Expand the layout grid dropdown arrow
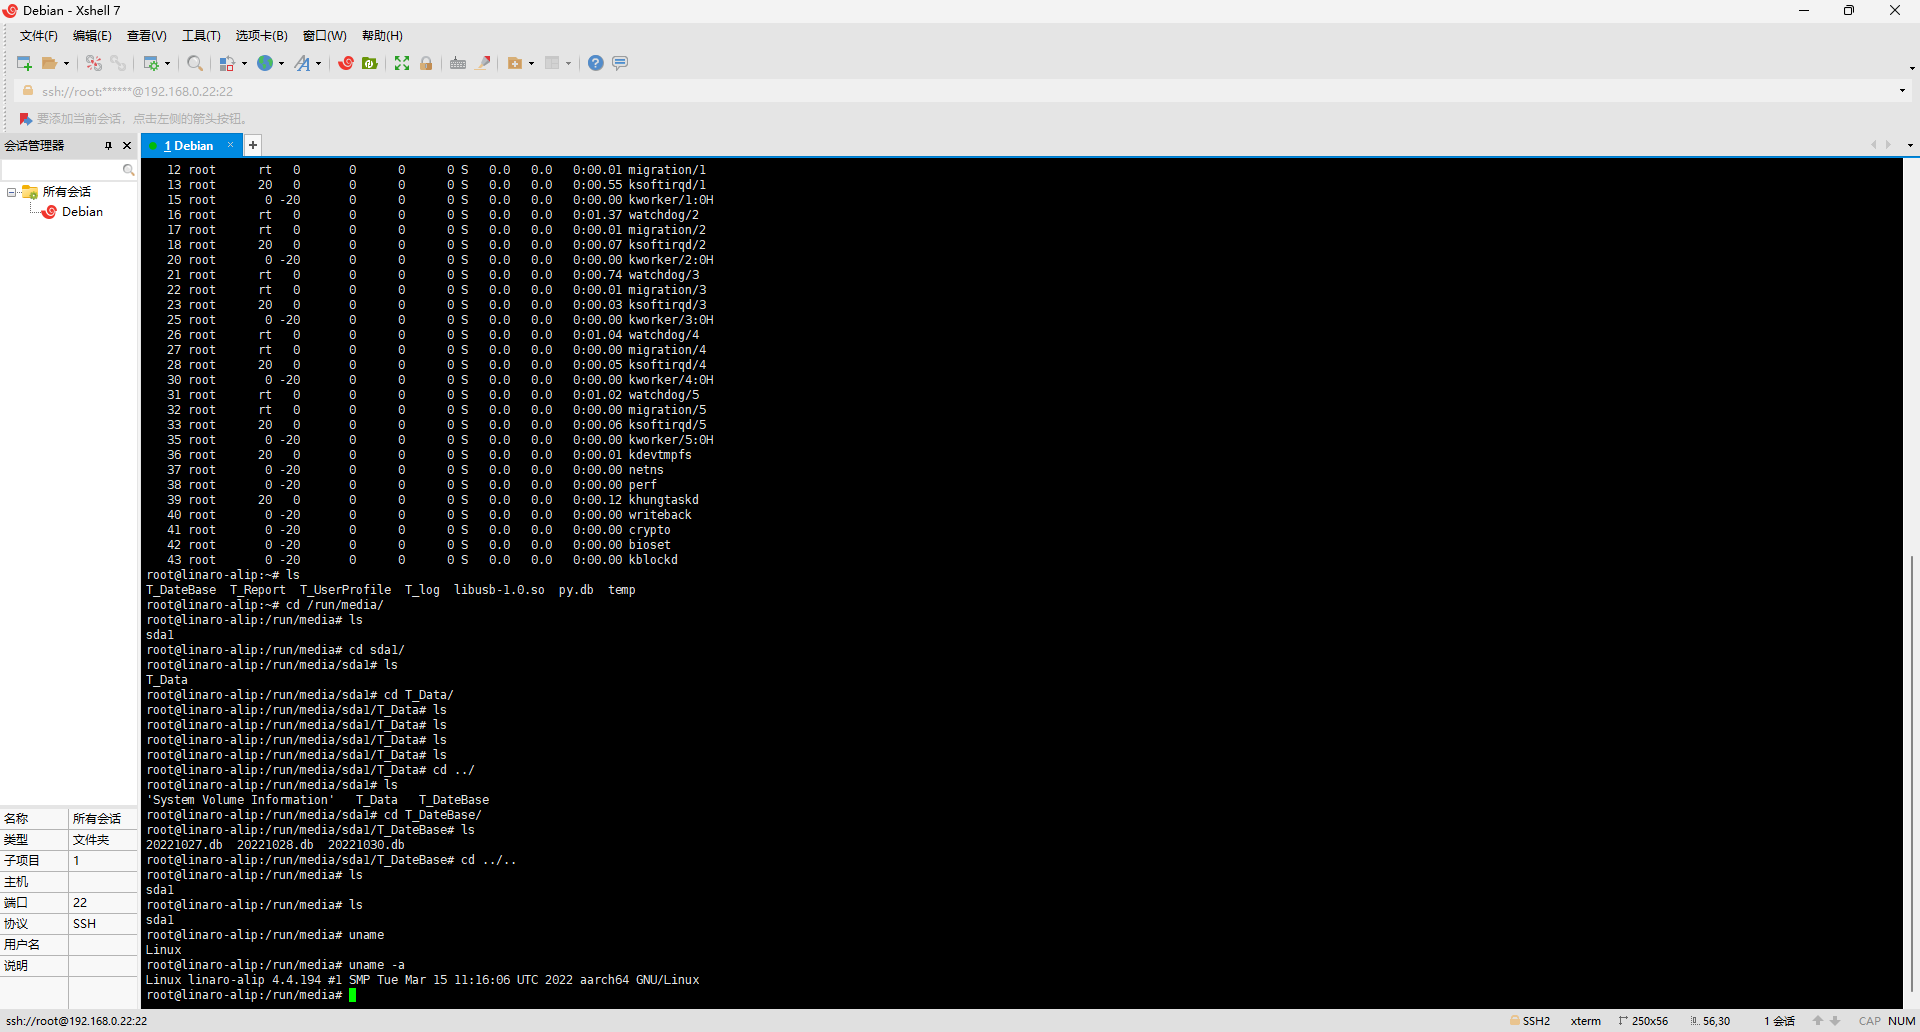Image resolution: width=1920 pixels, height=1032 pixels. [568, 63]
